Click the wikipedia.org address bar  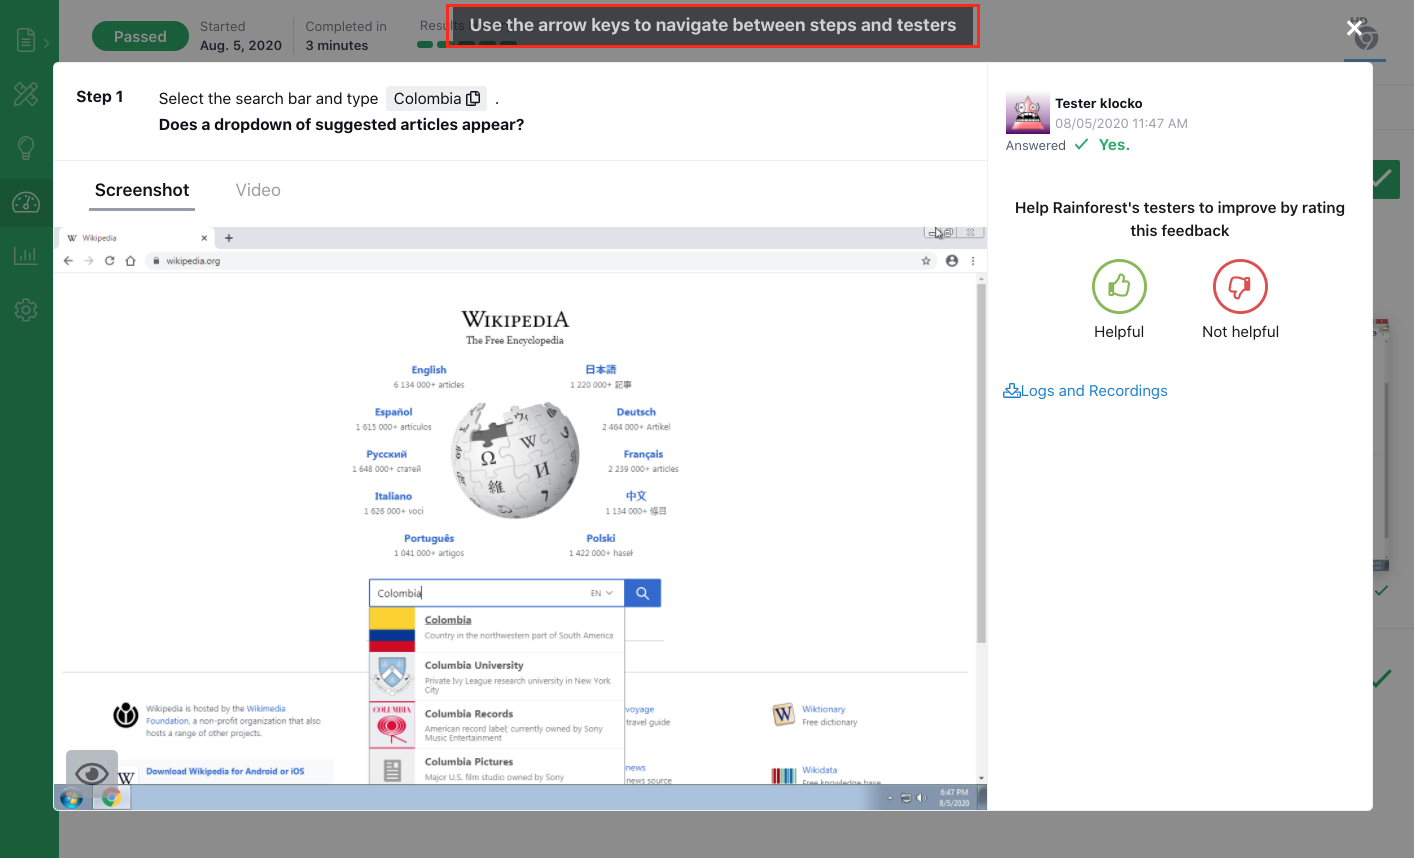point(538,260)
